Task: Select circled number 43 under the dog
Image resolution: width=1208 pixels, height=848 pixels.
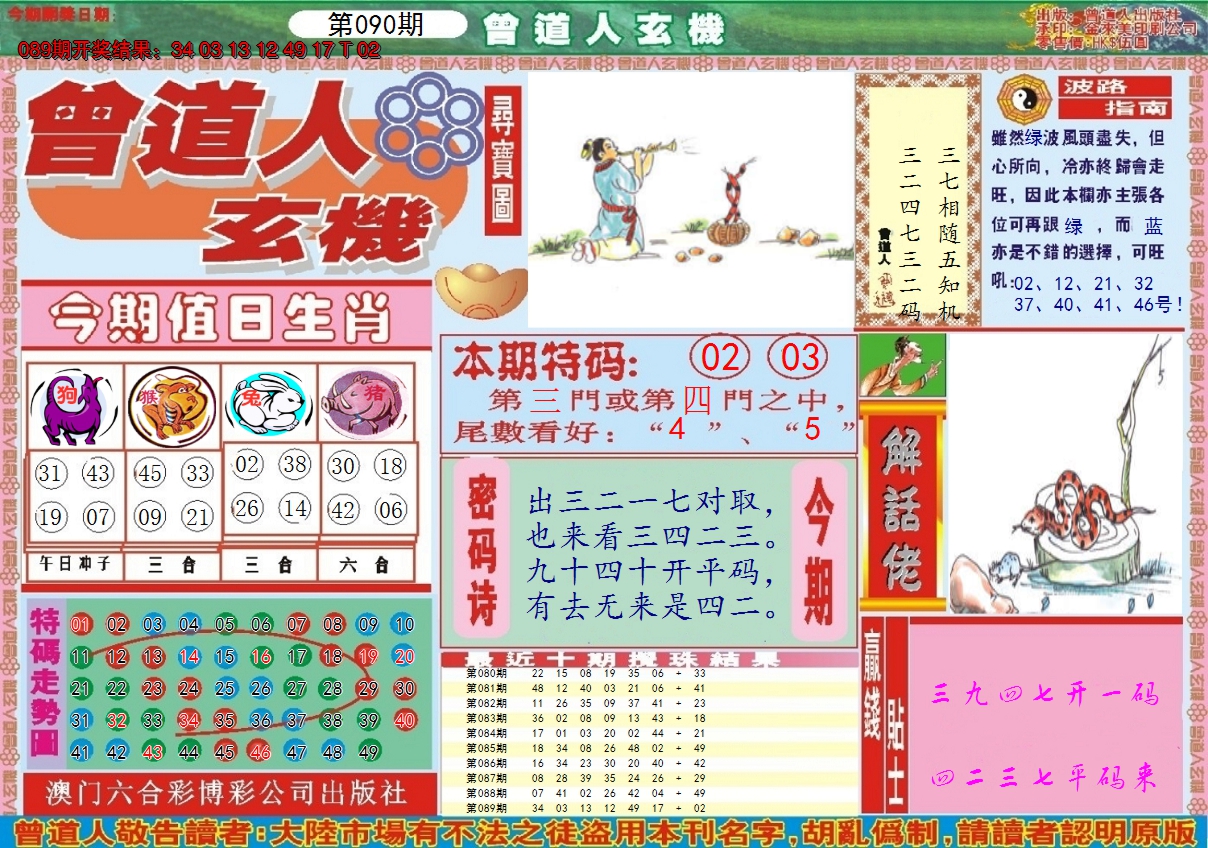Action: coord(99,473)
